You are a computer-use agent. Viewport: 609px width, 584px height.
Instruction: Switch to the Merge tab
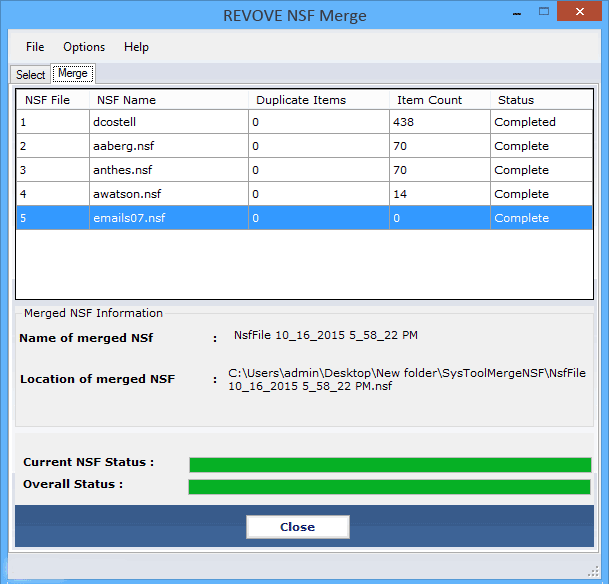(73, 73)
